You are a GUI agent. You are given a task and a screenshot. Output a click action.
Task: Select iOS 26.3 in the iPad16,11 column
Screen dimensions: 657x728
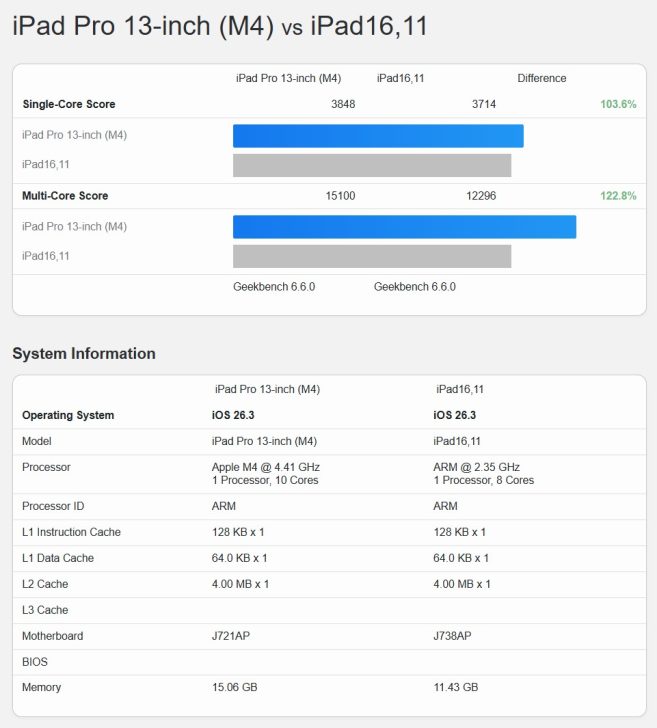pyautogui.click(x=455, y=415)
